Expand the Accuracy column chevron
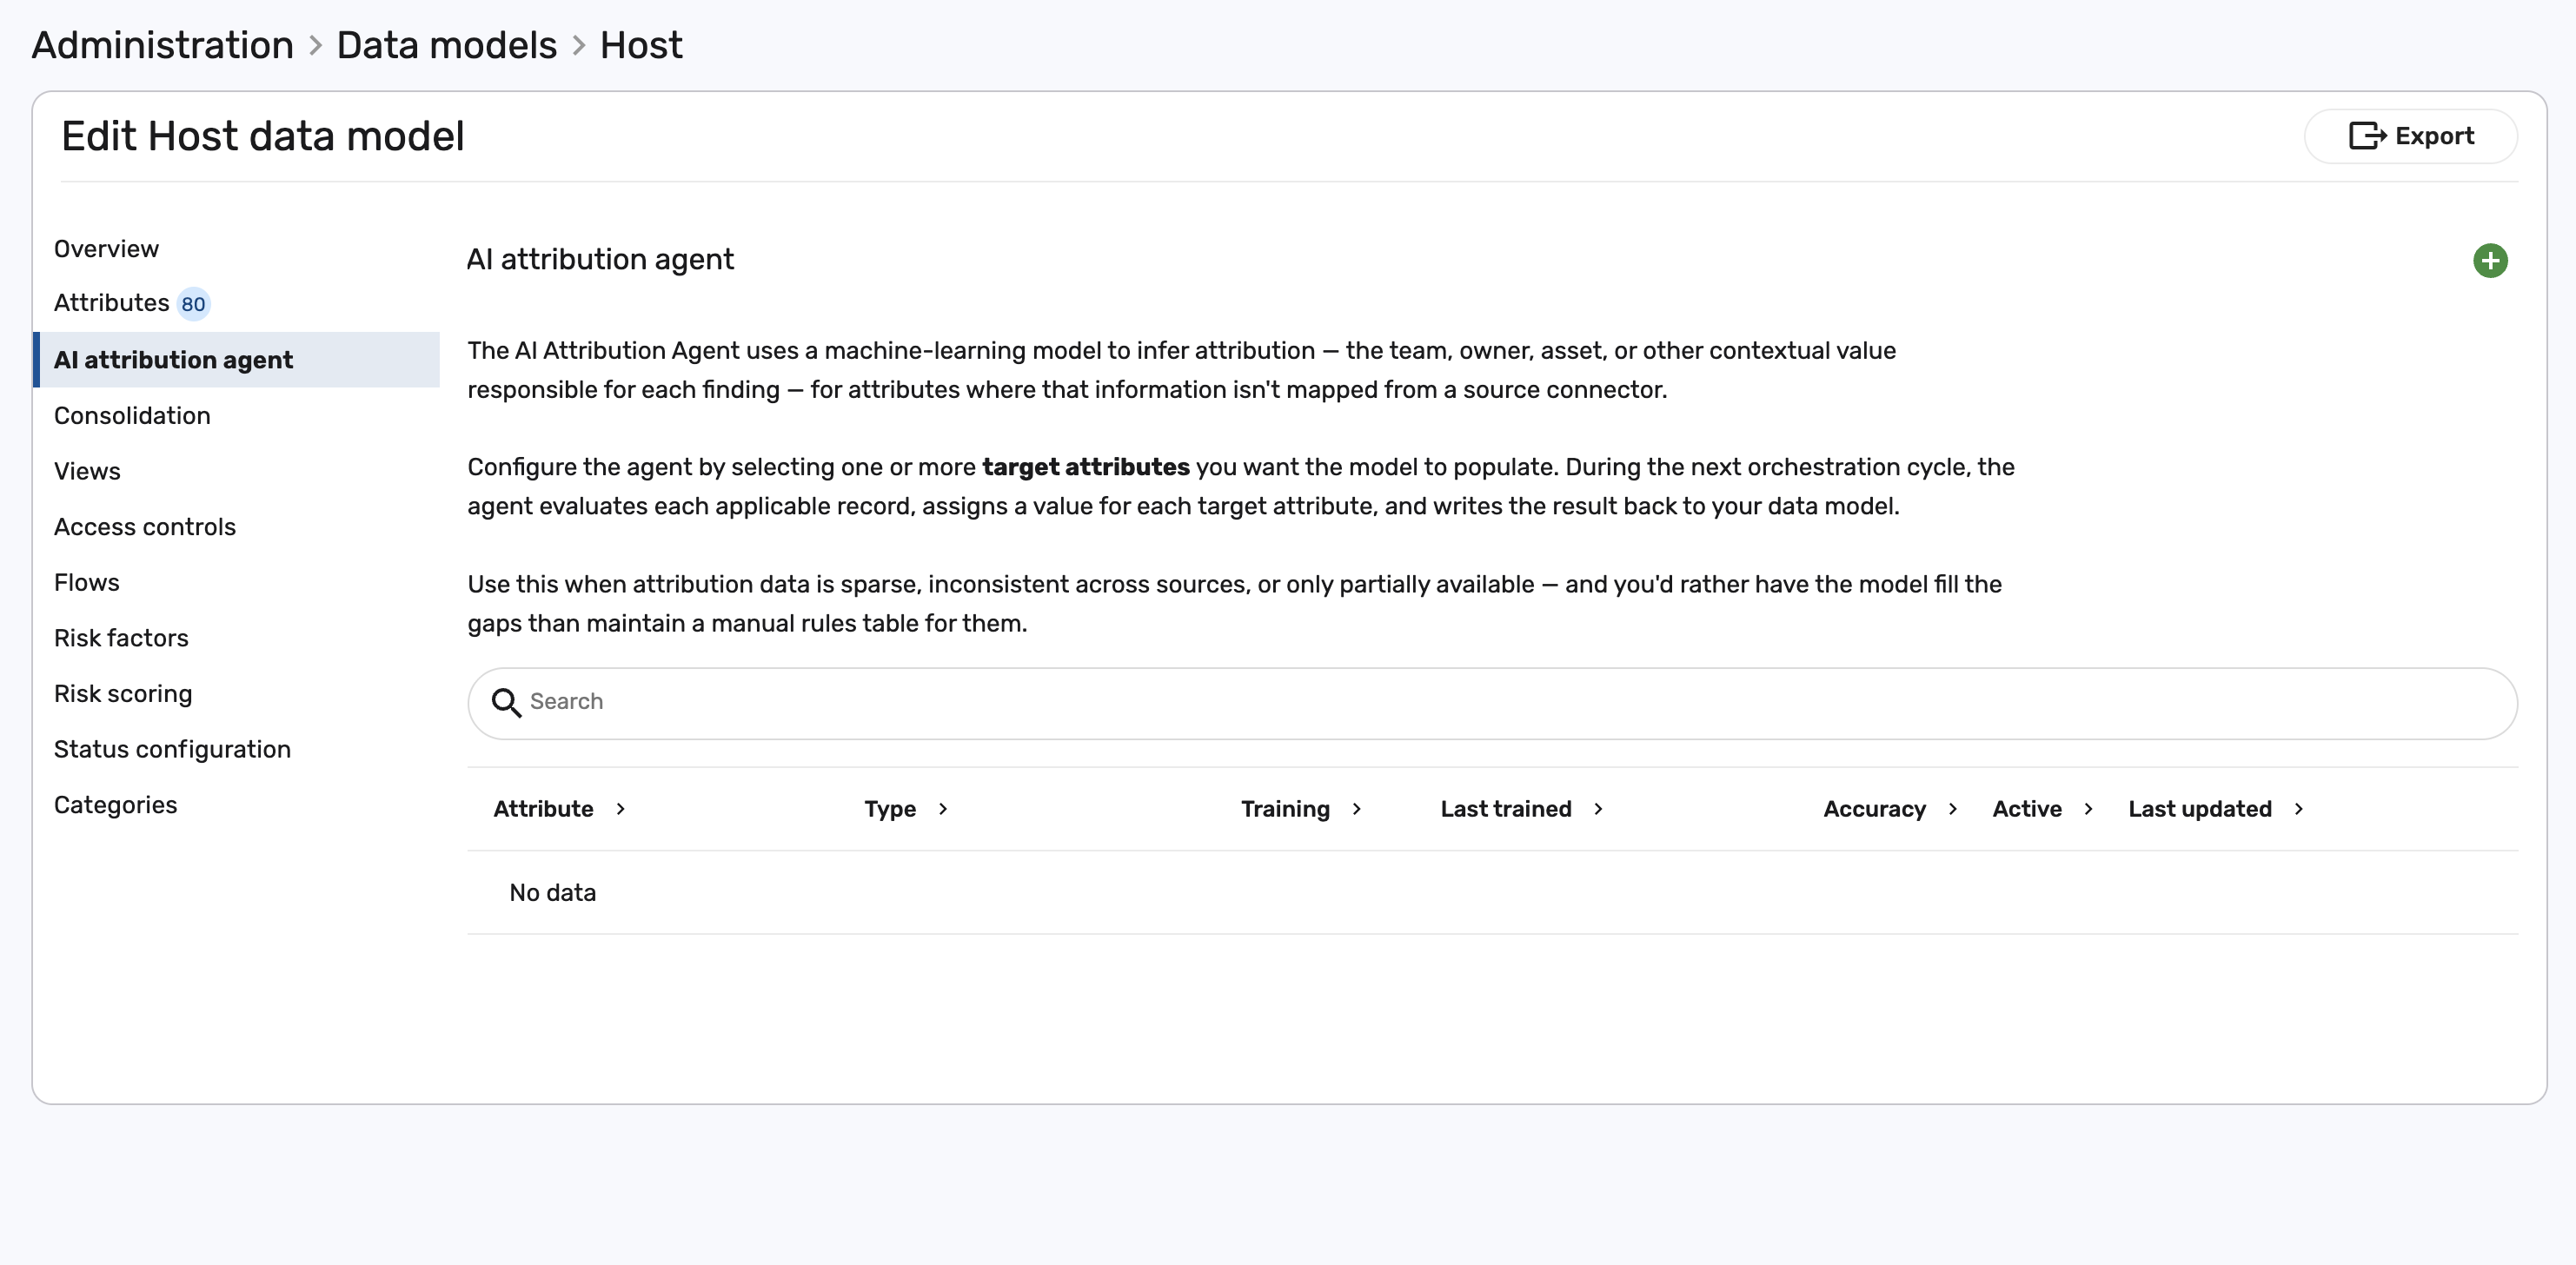Image resolution: width=2576 pixels, height=1265 pixels. coord(1952,809)
